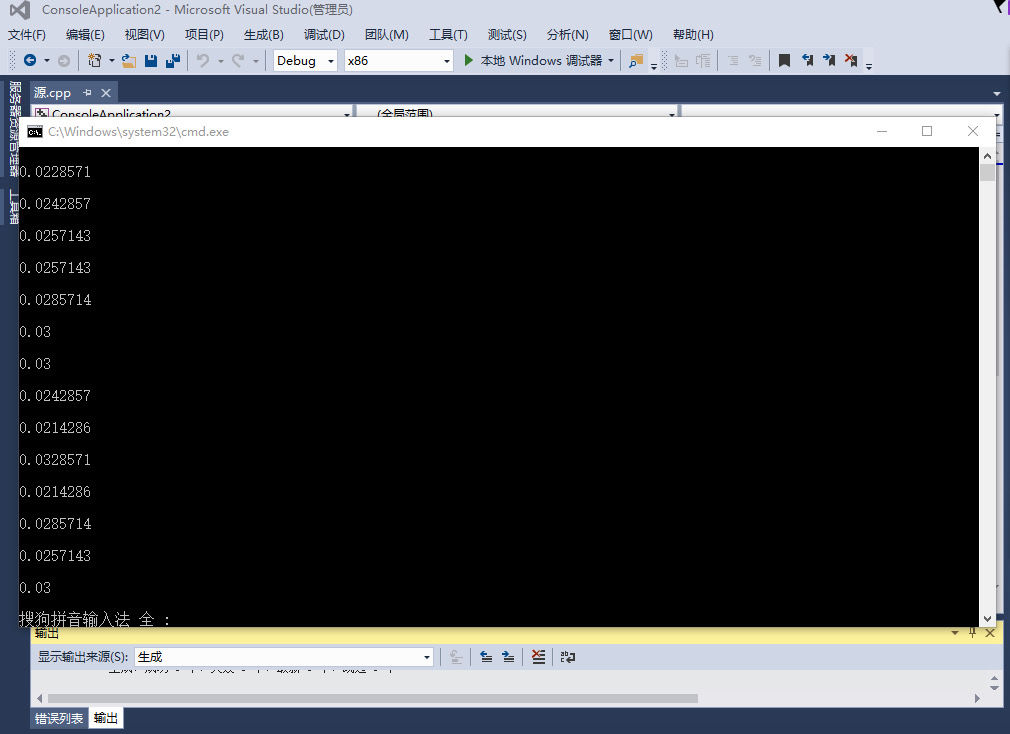Click the Redo arrow icon
This screenshot has height=734, width=1010.
coord(238,61)
